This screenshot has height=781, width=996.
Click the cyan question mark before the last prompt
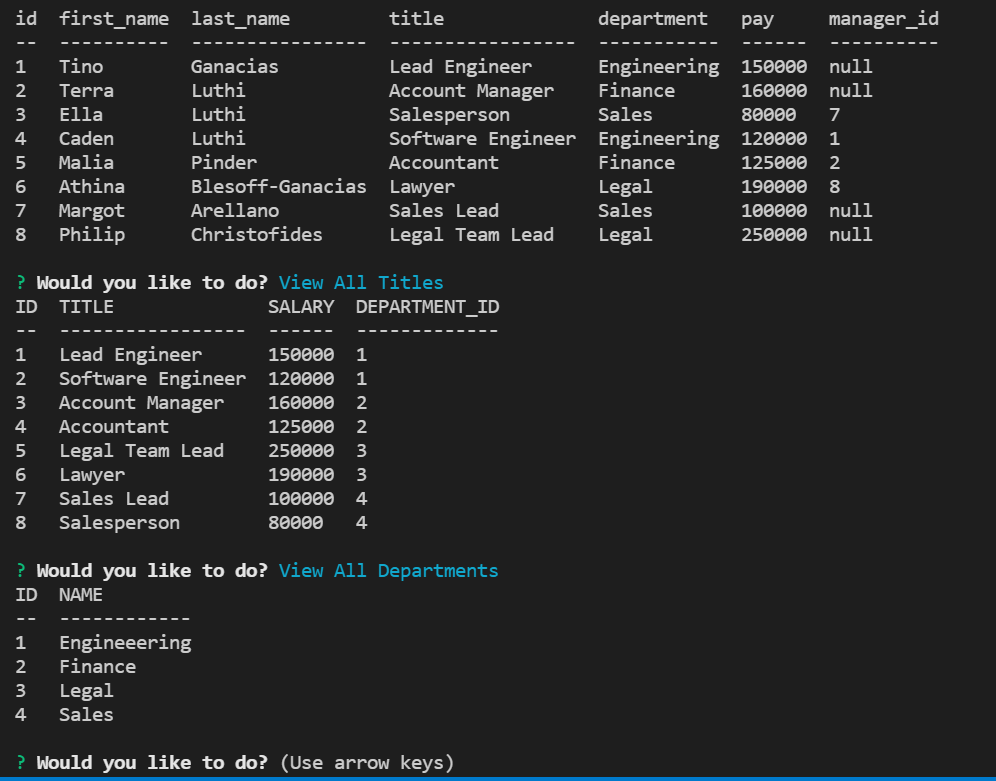click(21, 762)
